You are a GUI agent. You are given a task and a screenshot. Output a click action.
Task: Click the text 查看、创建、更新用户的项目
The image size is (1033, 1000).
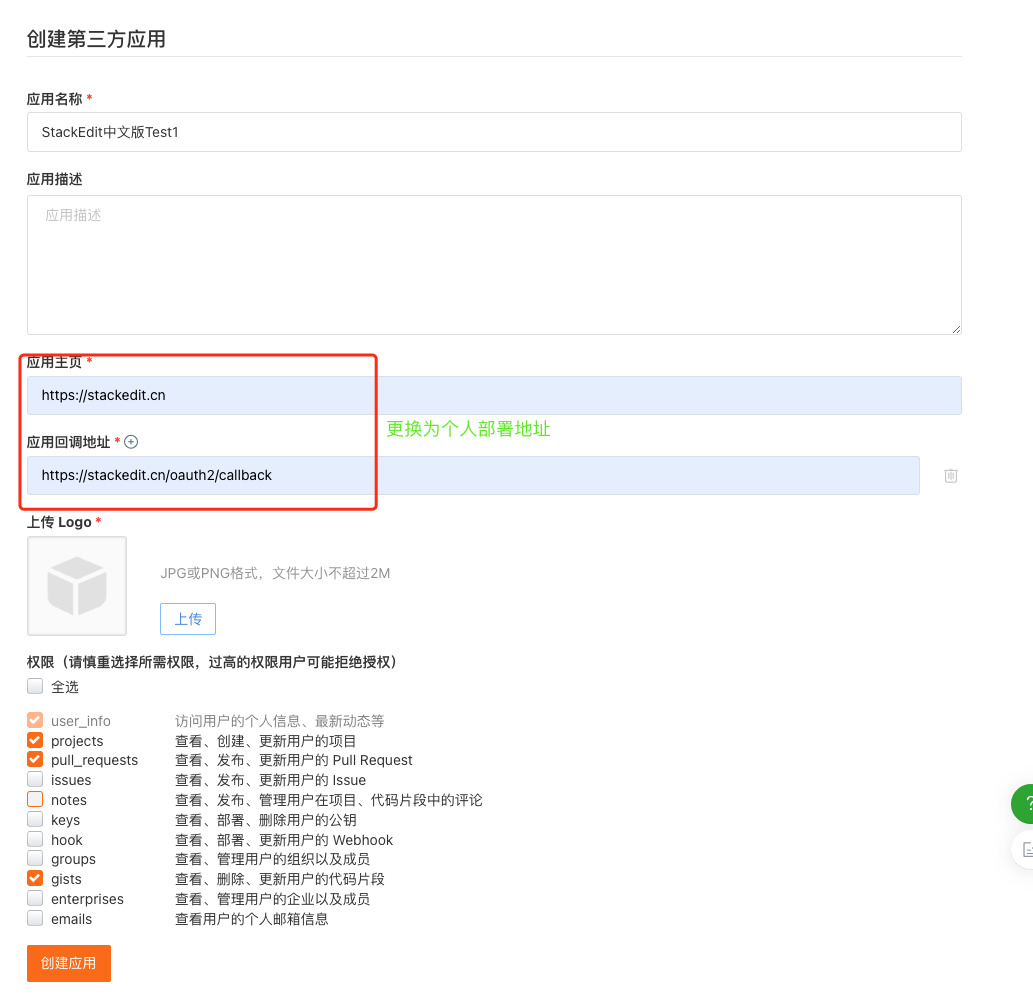click(265, 741)
